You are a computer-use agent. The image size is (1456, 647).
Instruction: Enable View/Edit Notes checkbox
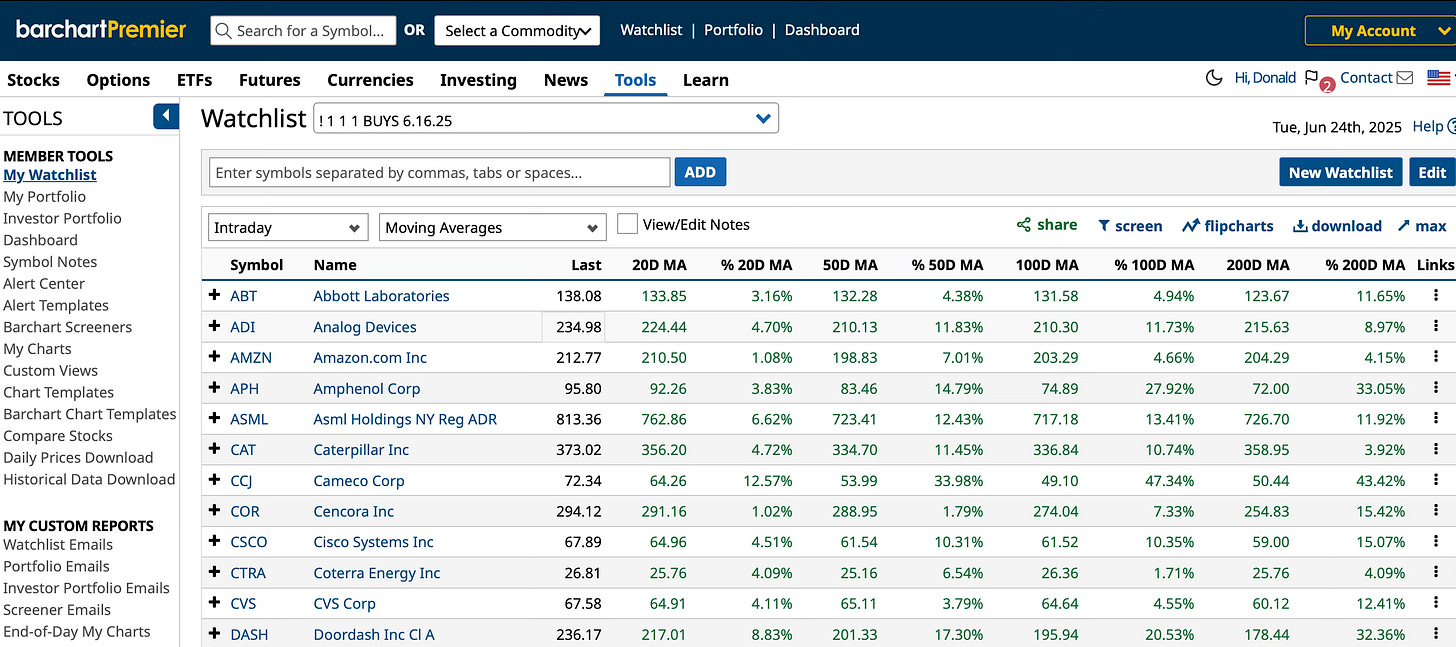[x=627, y=224]
